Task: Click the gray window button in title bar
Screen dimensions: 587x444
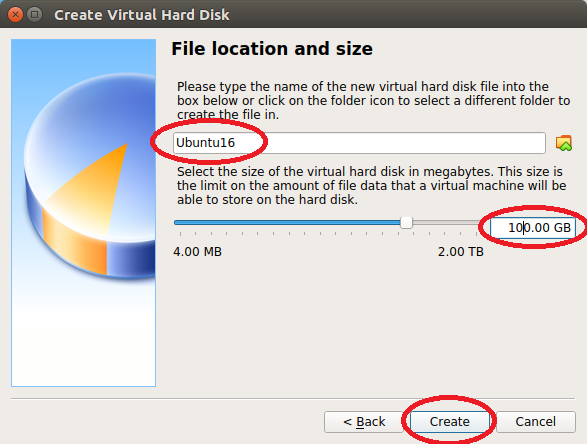Action: pyautogui.click(x=34, y=15)
